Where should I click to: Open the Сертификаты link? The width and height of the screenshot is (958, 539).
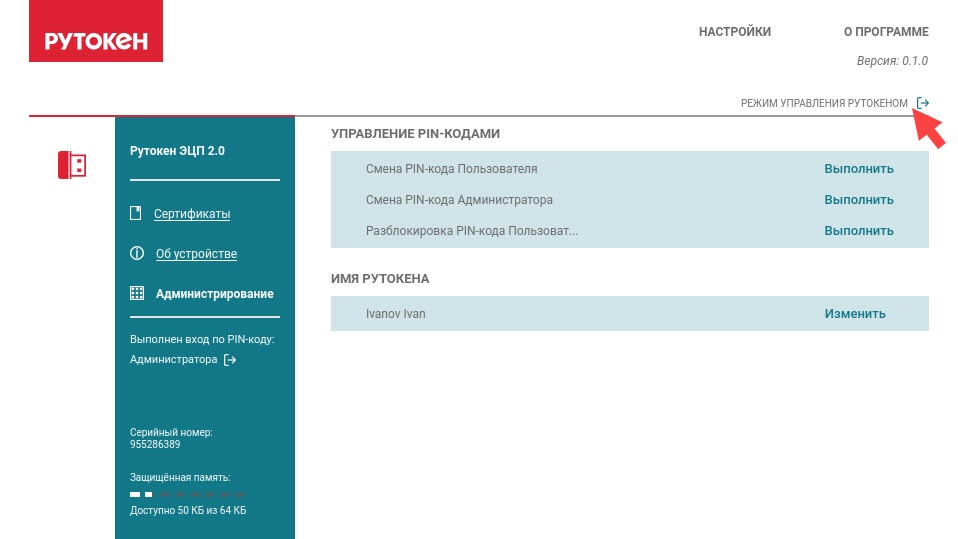pos(192,214)
